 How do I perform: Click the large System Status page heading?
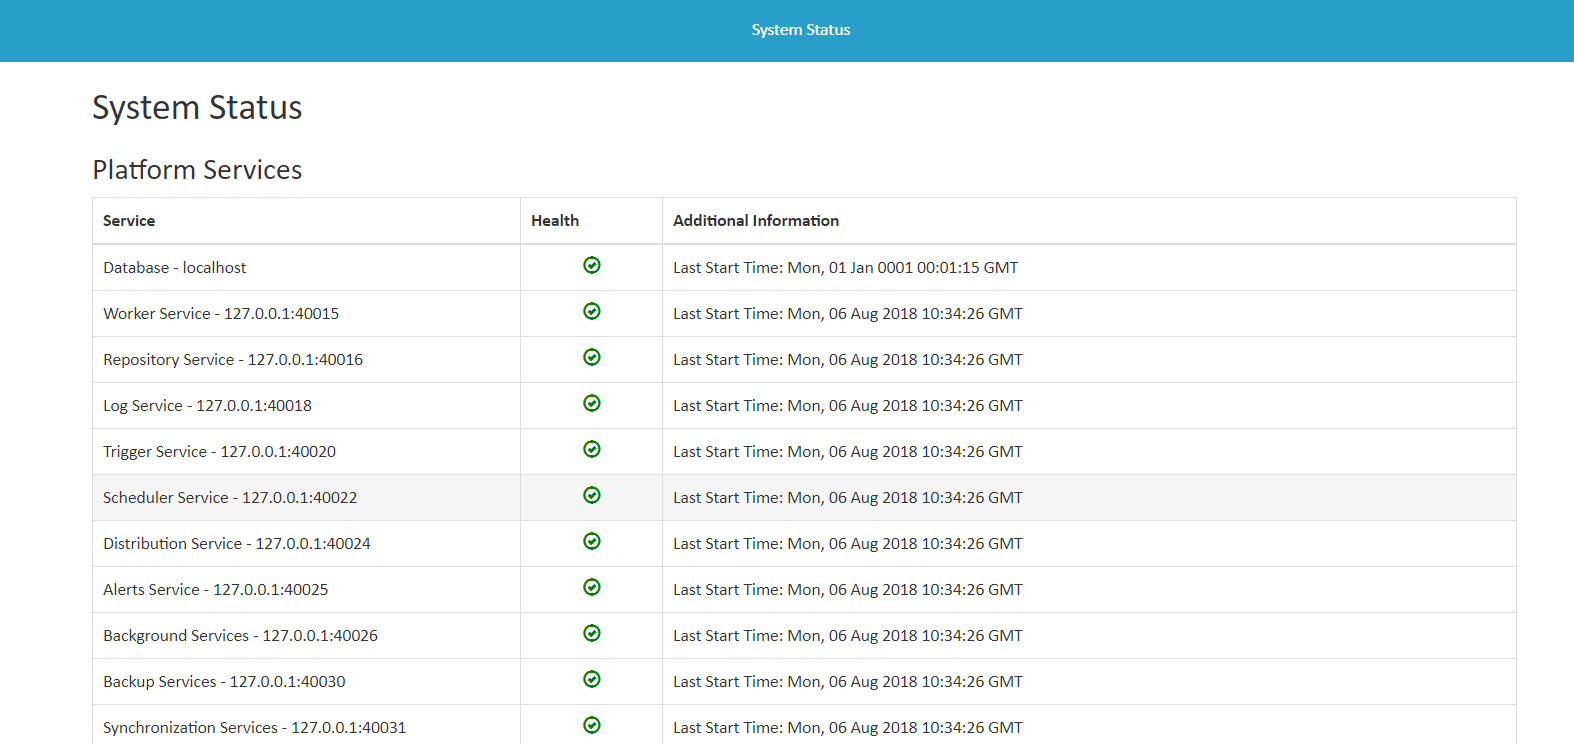[197, 108]
